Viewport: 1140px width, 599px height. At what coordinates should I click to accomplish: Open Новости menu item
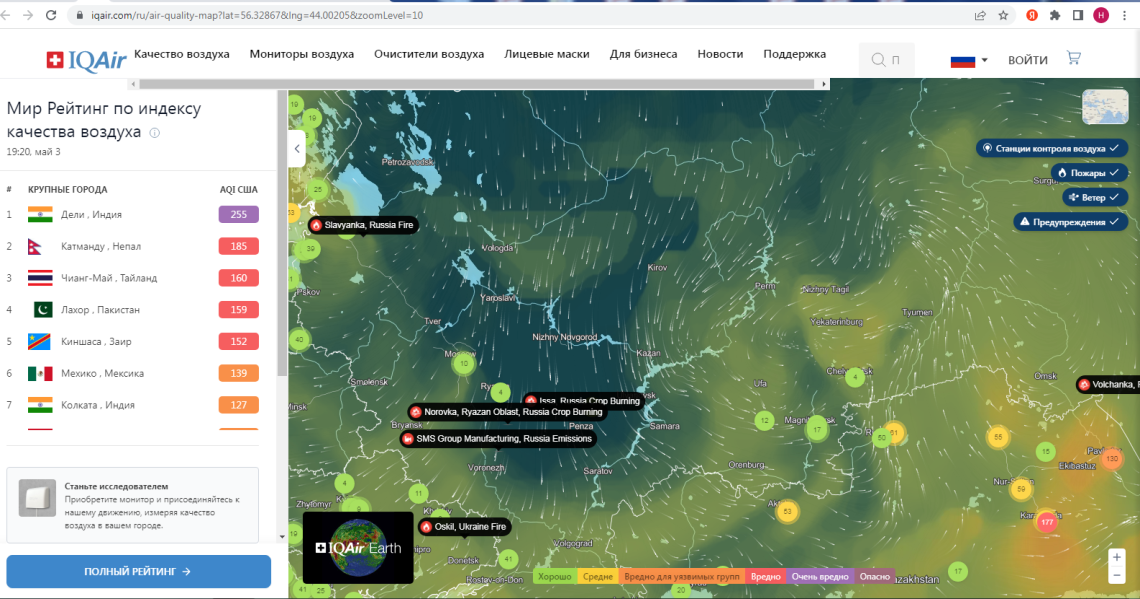pyautogui.click(x=720, y=54)
